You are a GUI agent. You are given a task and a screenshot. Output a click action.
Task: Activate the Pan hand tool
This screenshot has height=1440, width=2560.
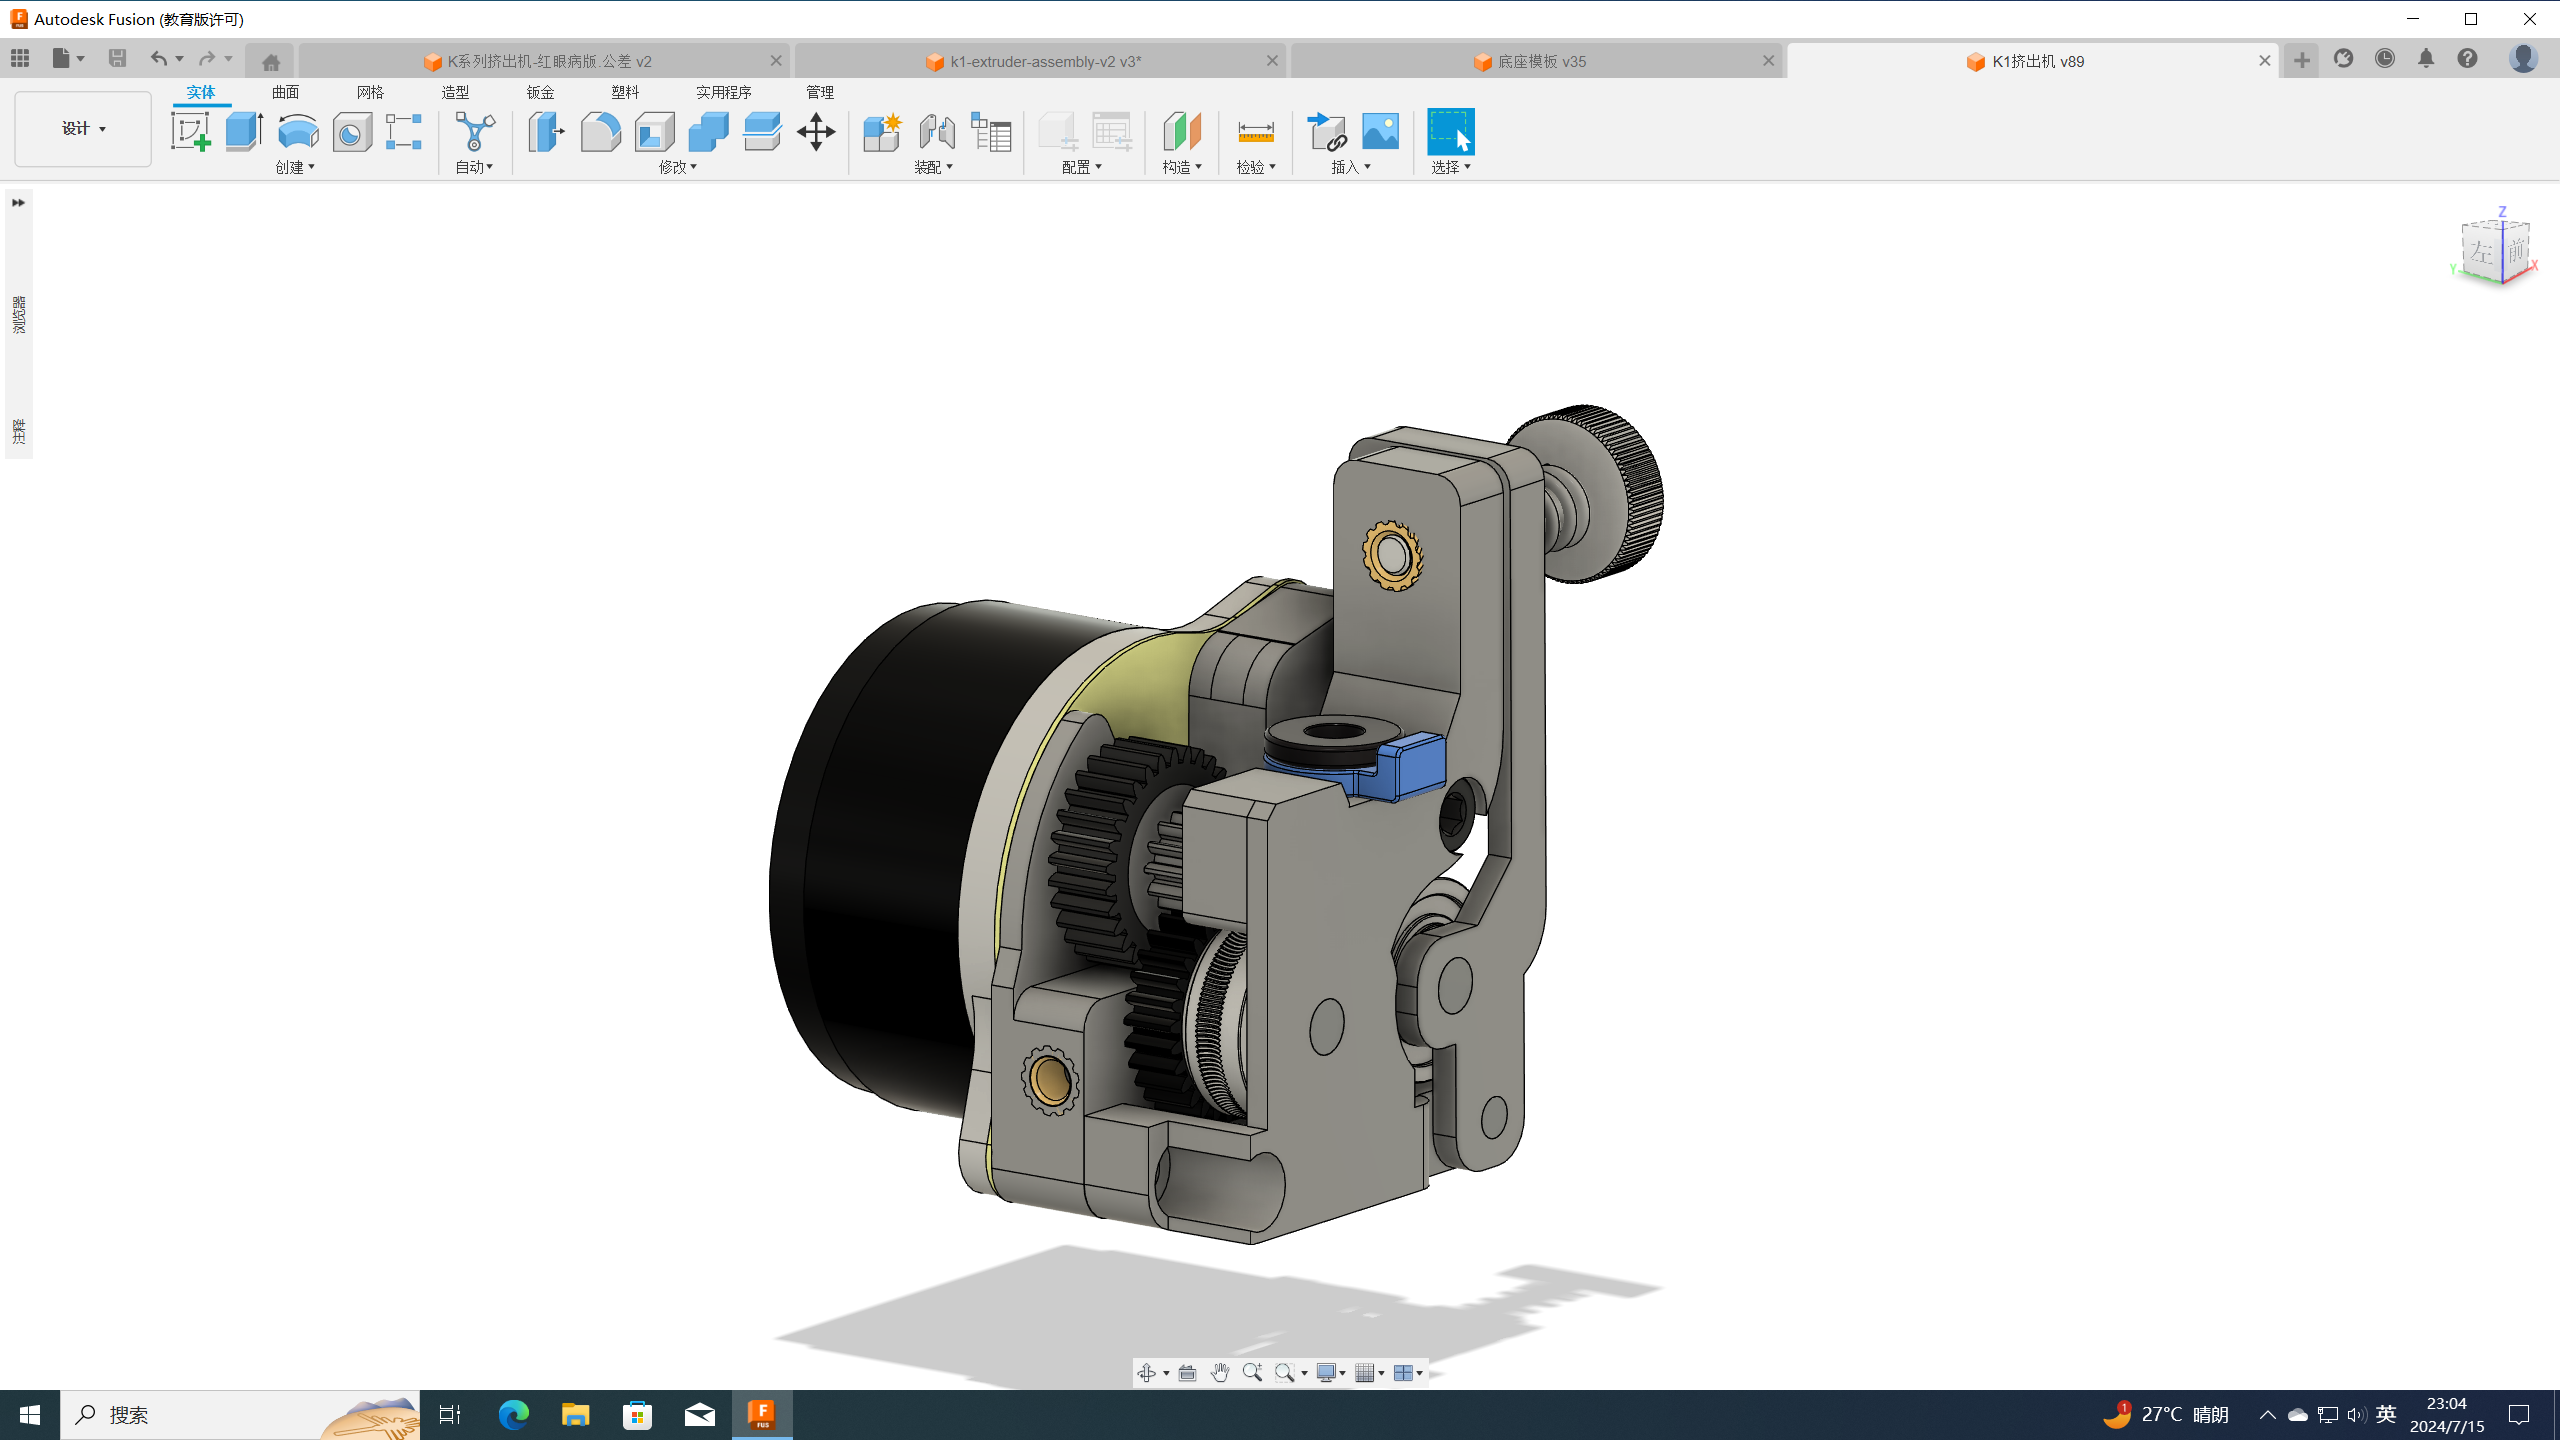click(x=1220, y=1373)
